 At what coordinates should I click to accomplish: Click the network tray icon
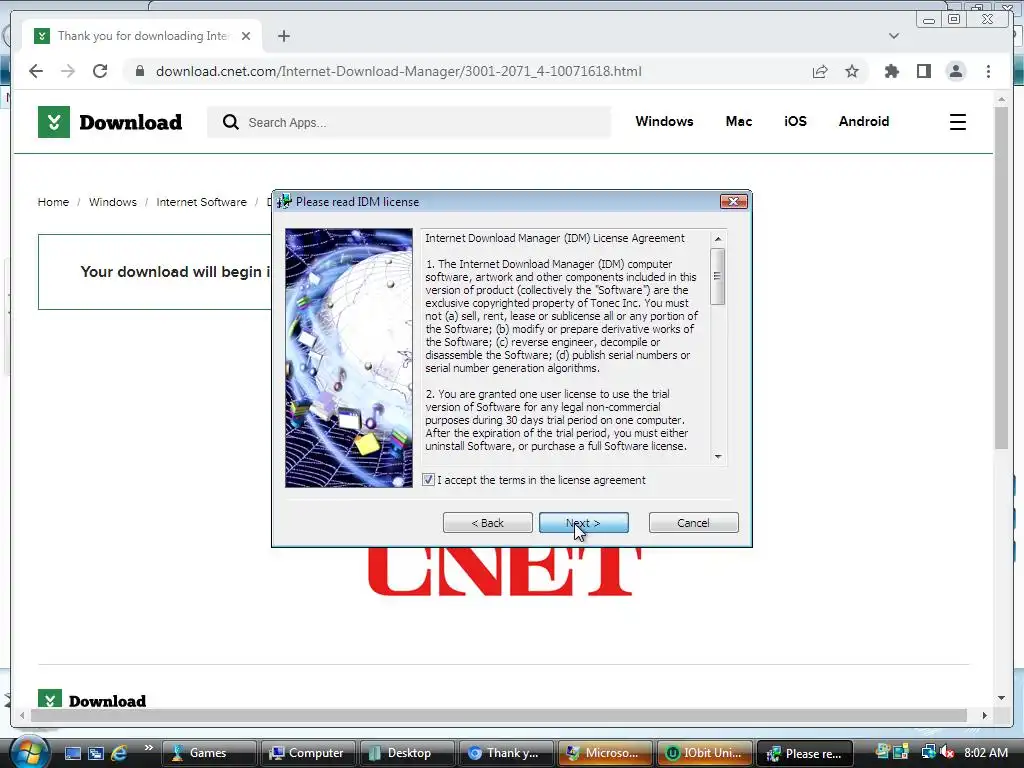pyautogui.click(x=928, y=753)
